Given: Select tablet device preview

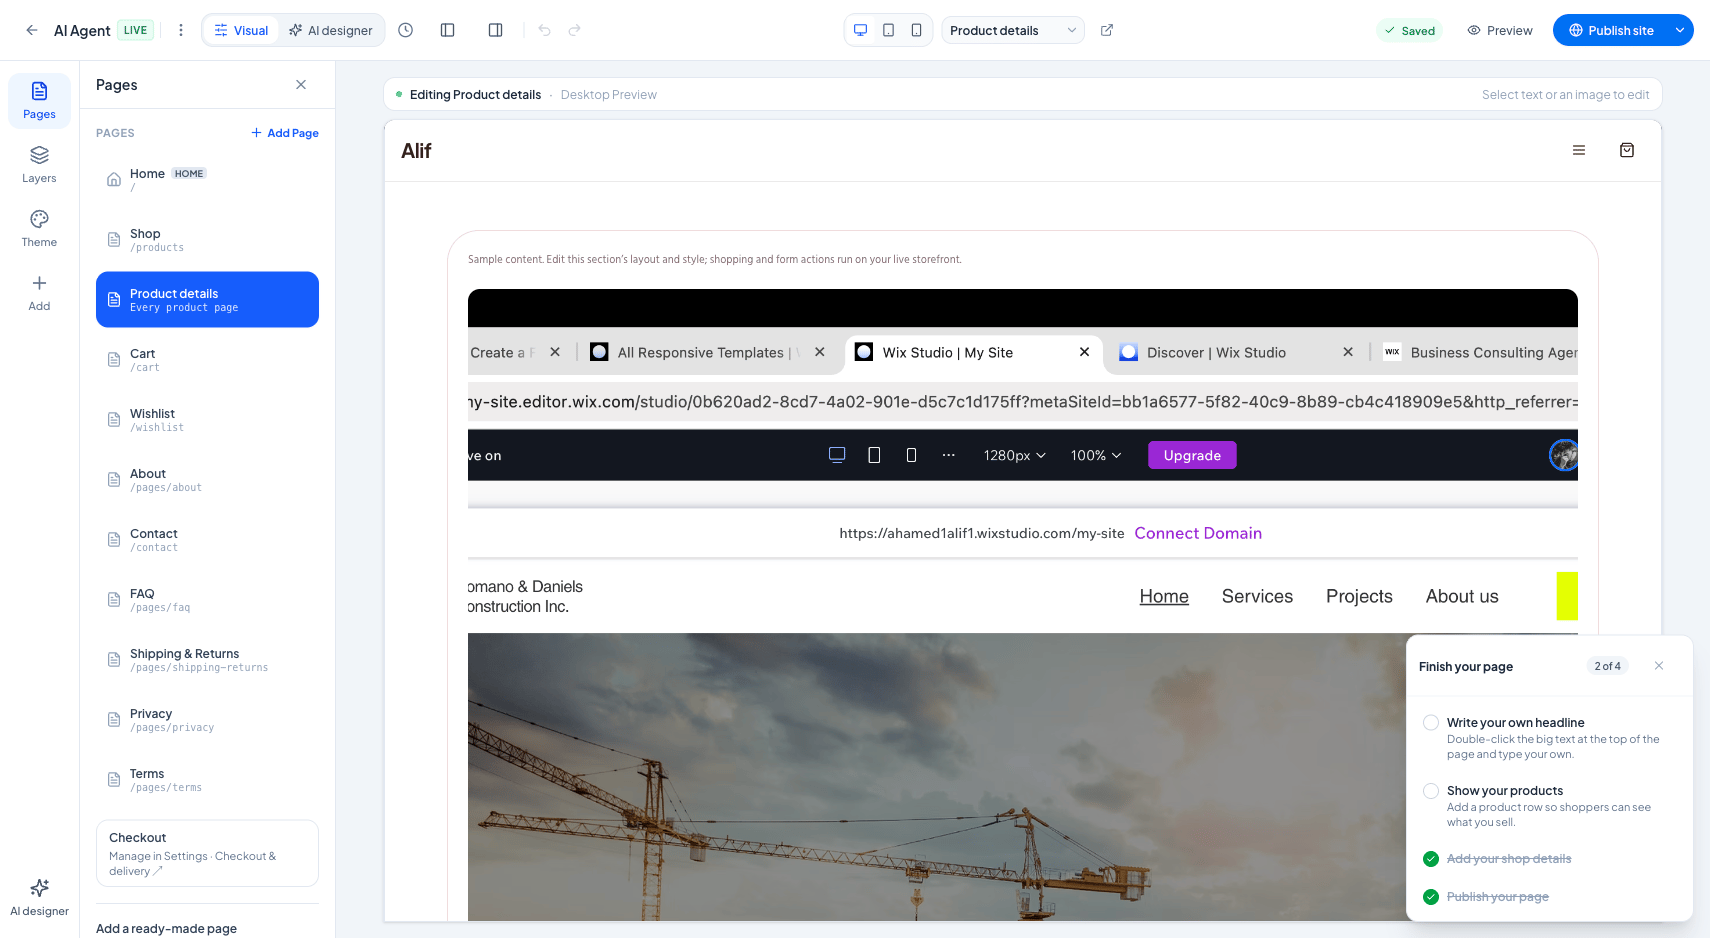Looking at the screenshot, I should (x=888, y=30).
